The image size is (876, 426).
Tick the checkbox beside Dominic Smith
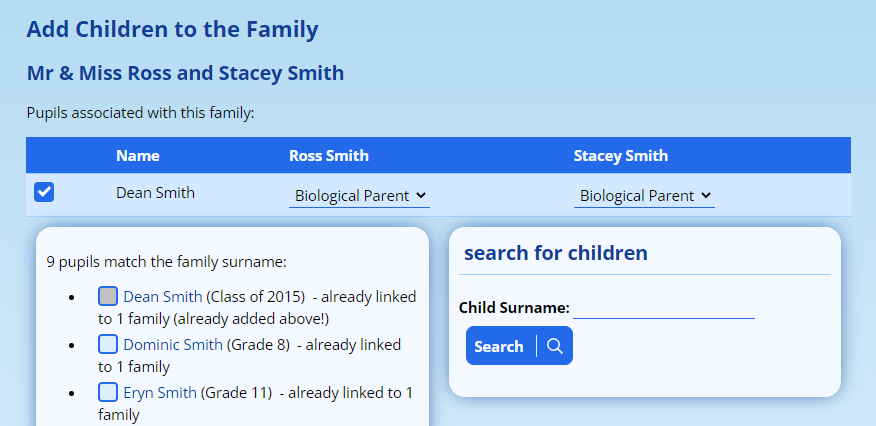coord(108,344)
